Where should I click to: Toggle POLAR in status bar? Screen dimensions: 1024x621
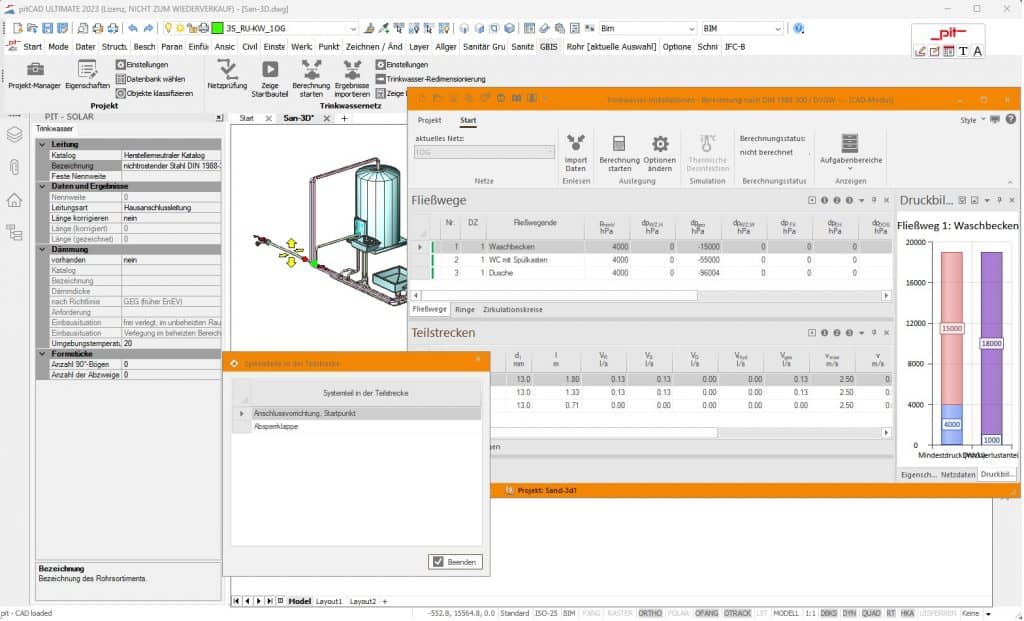[x=679, y=613]
